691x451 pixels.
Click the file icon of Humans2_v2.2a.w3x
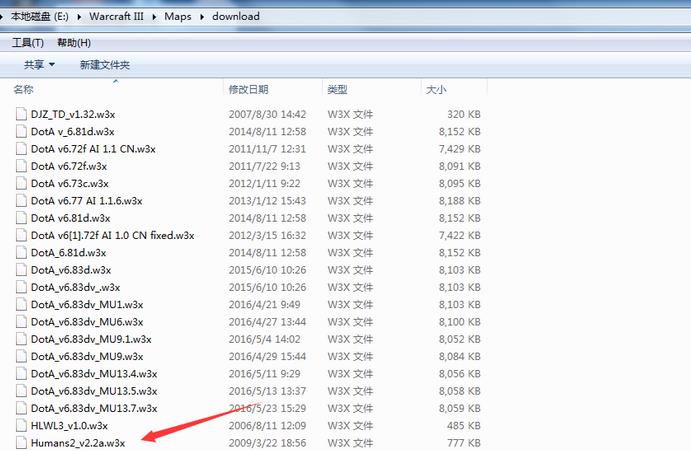(x=21, y=443)
